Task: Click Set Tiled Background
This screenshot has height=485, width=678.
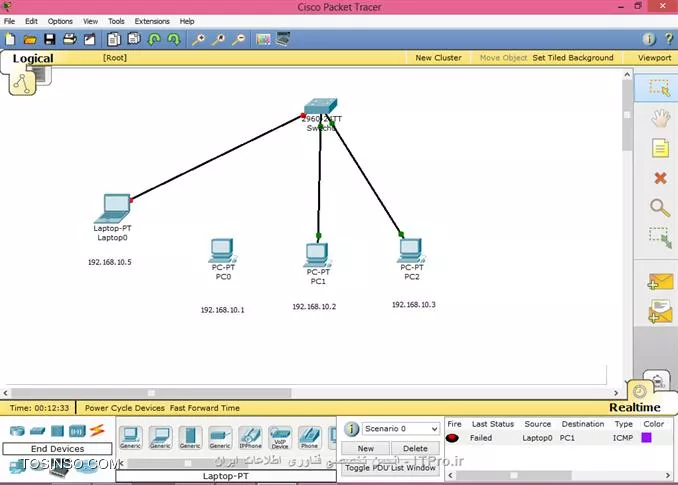Action: point(573,57)
